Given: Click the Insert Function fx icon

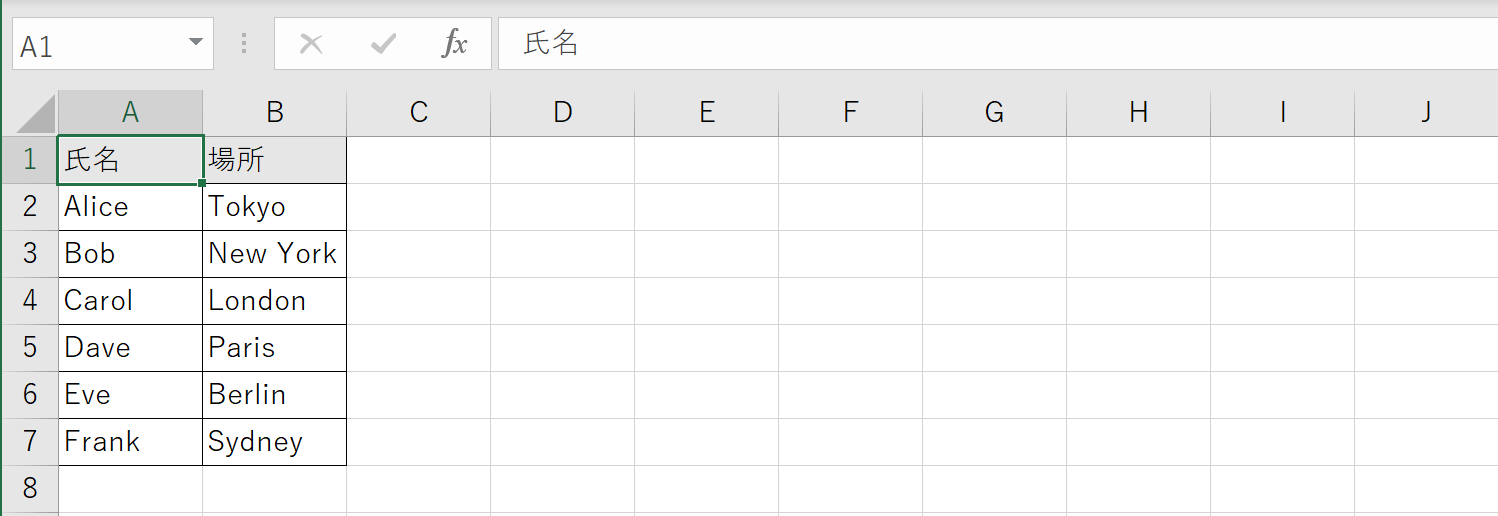Looking at the screenshot, I should pyautogui.click(x=455, y=44).
